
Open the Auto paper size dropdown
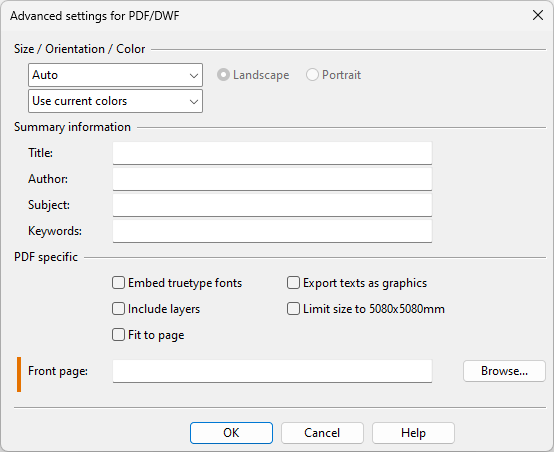click(x=115, y=75)
